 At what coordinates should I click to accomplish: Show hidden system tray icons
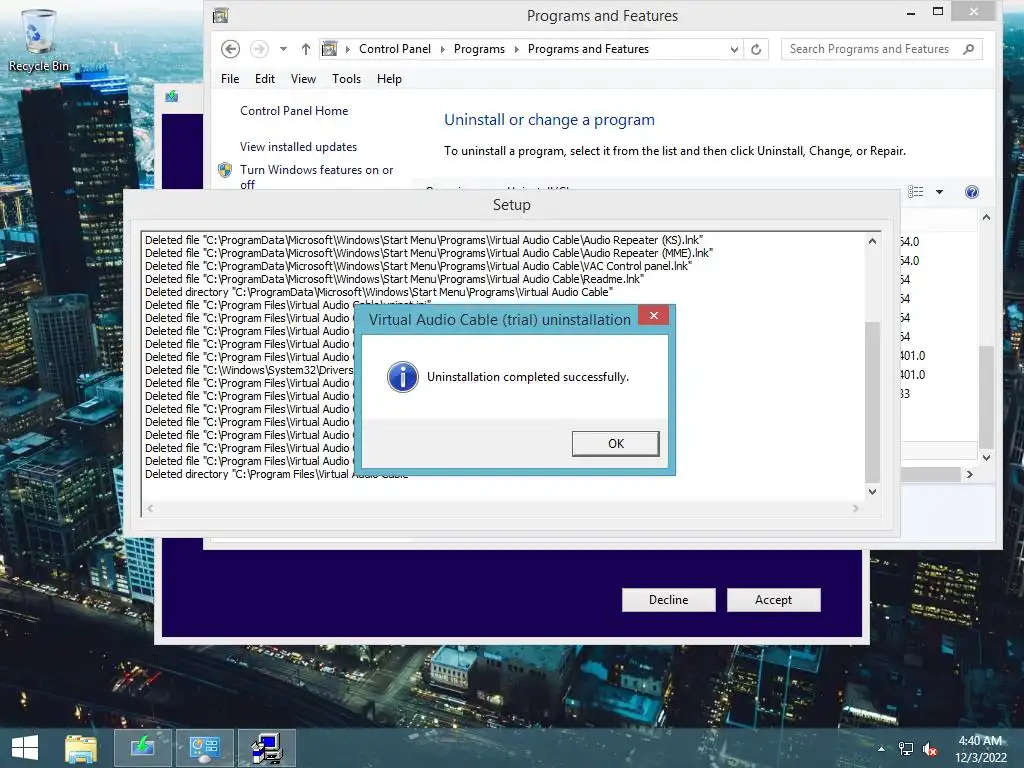coord(882,749)
